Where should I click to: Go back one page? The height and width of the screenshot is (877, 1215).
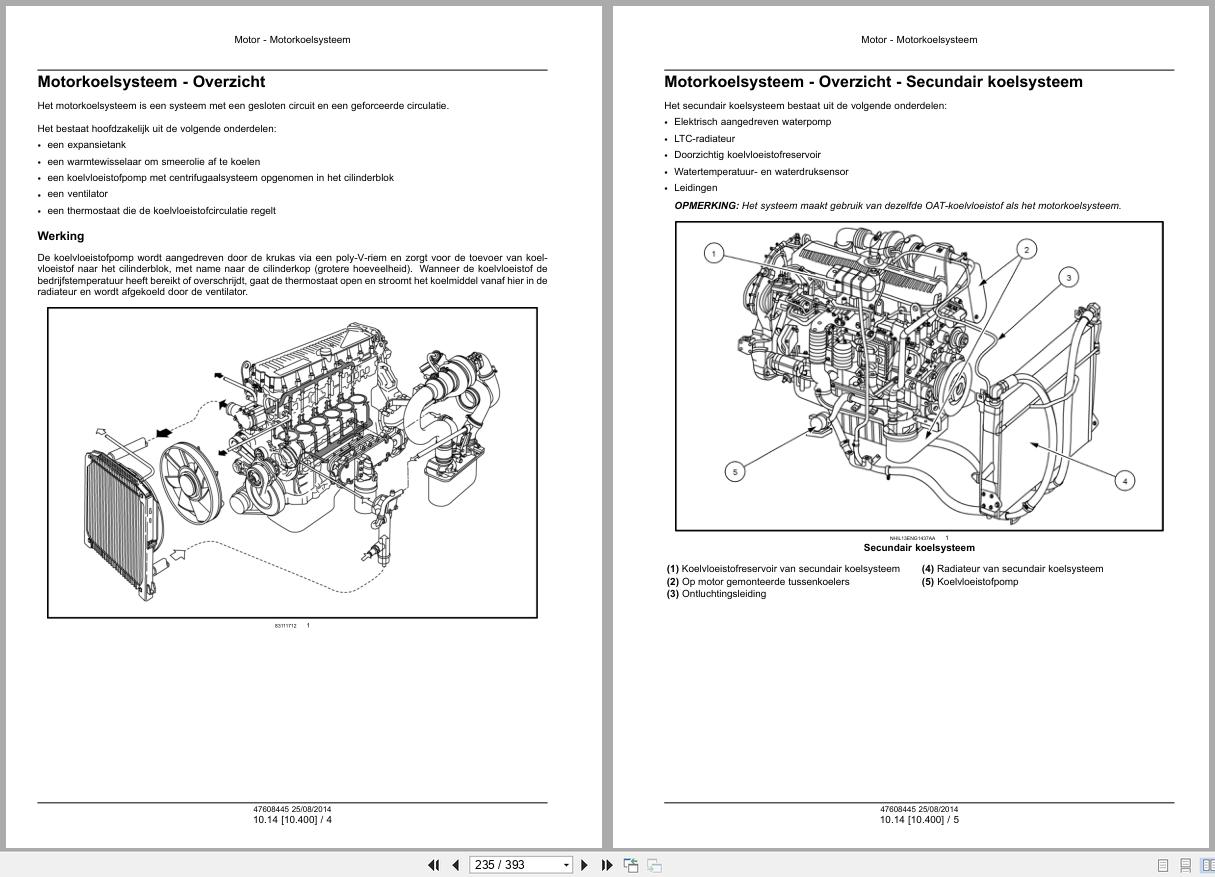[x=455, y=864]
